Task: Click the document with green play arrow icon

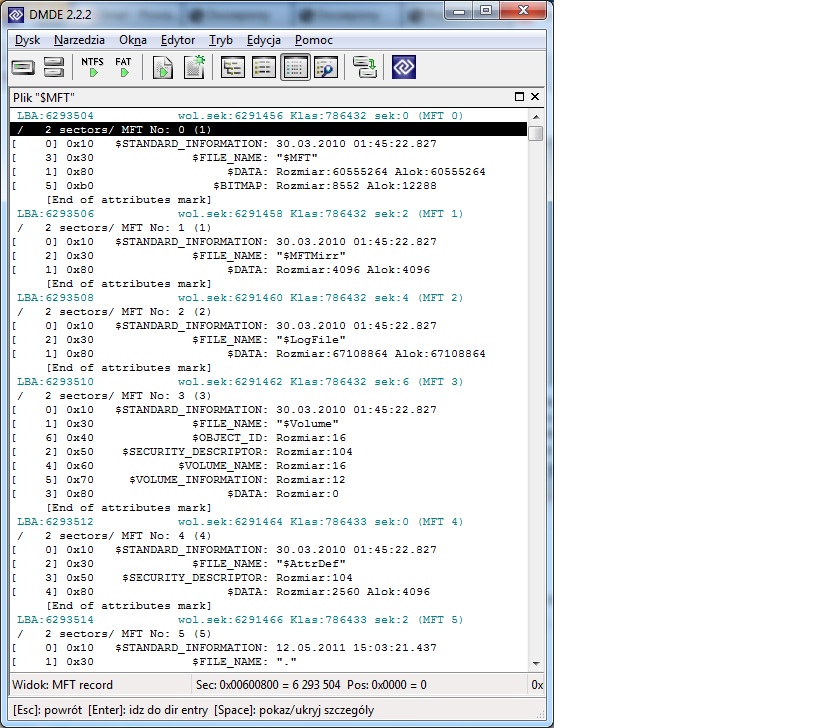Action: pos(162,67)
